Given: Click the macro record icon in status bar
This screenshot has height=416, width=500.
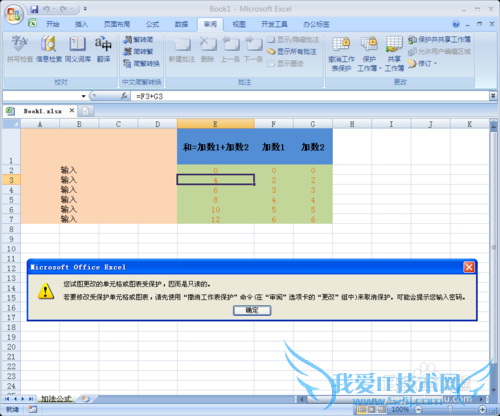Looking at the screenshot, I should [x=32, y=409].
